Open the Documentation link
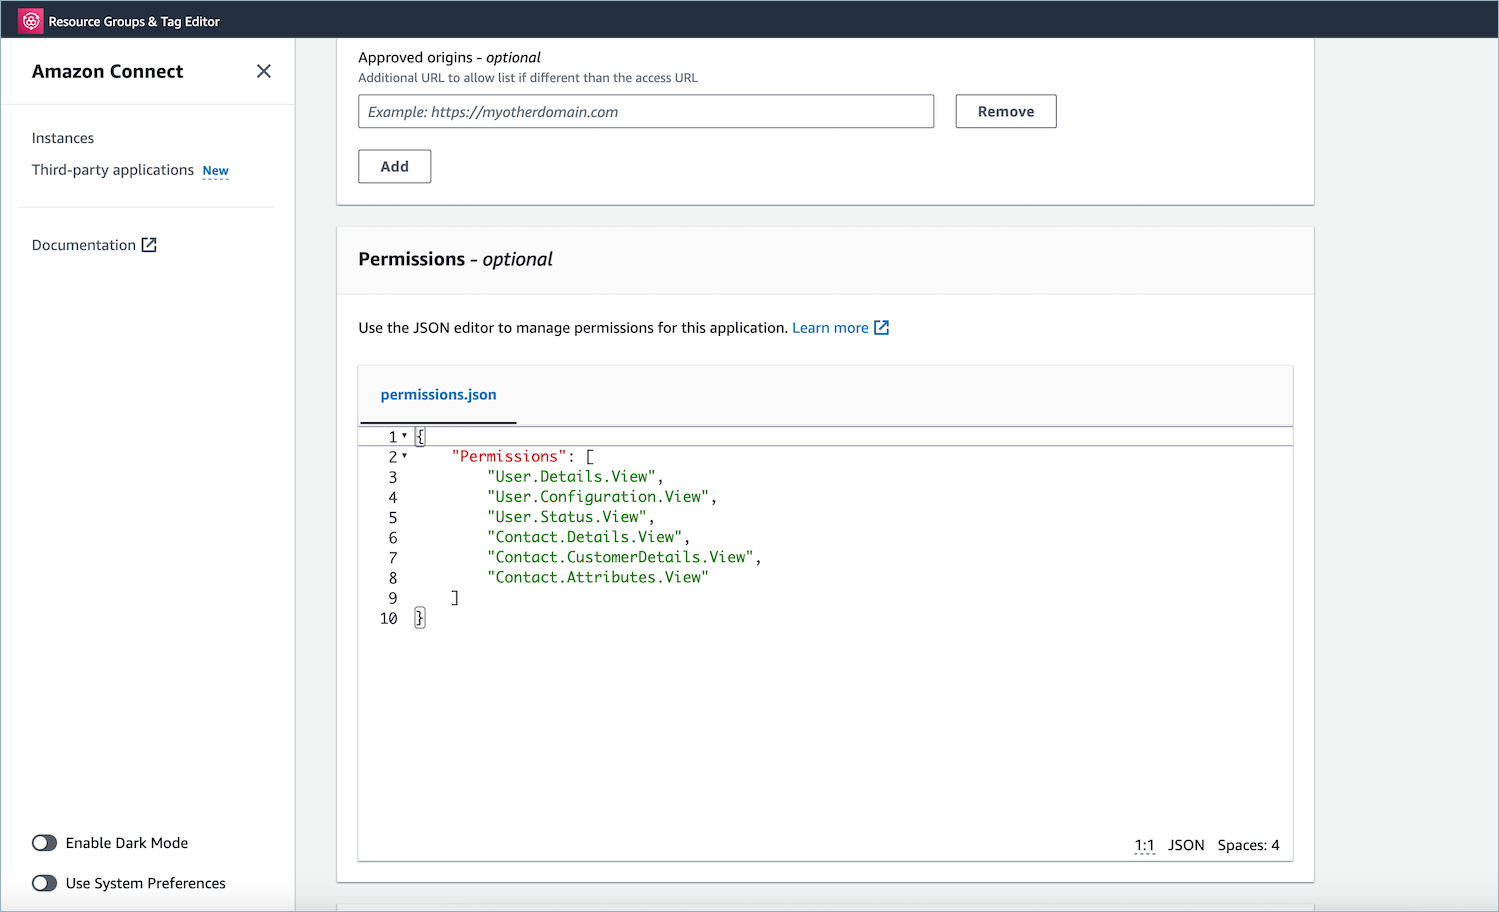Image resolution: width=1499 pixels, height=912 pixels. pos(84,245)
